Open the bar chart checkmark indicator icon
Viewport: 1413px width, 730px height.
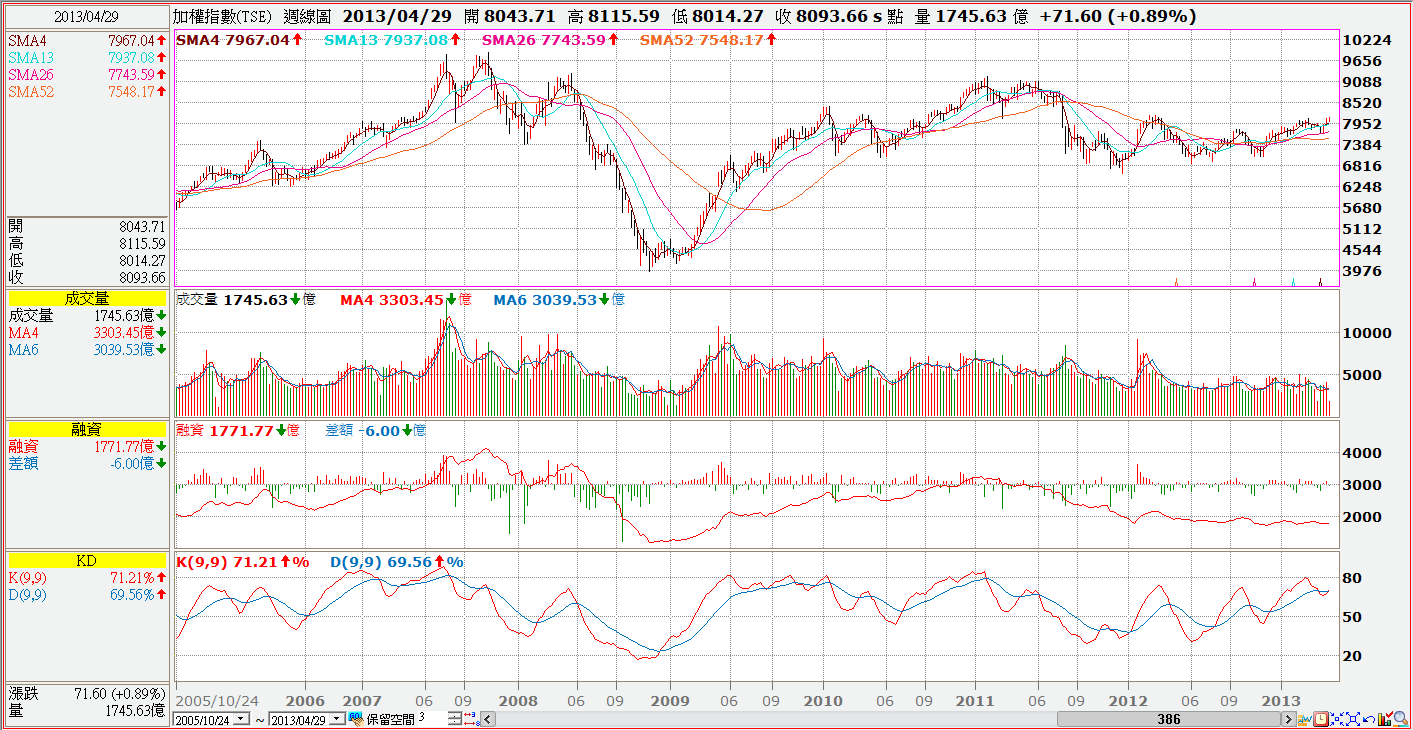coord(1385,719)
